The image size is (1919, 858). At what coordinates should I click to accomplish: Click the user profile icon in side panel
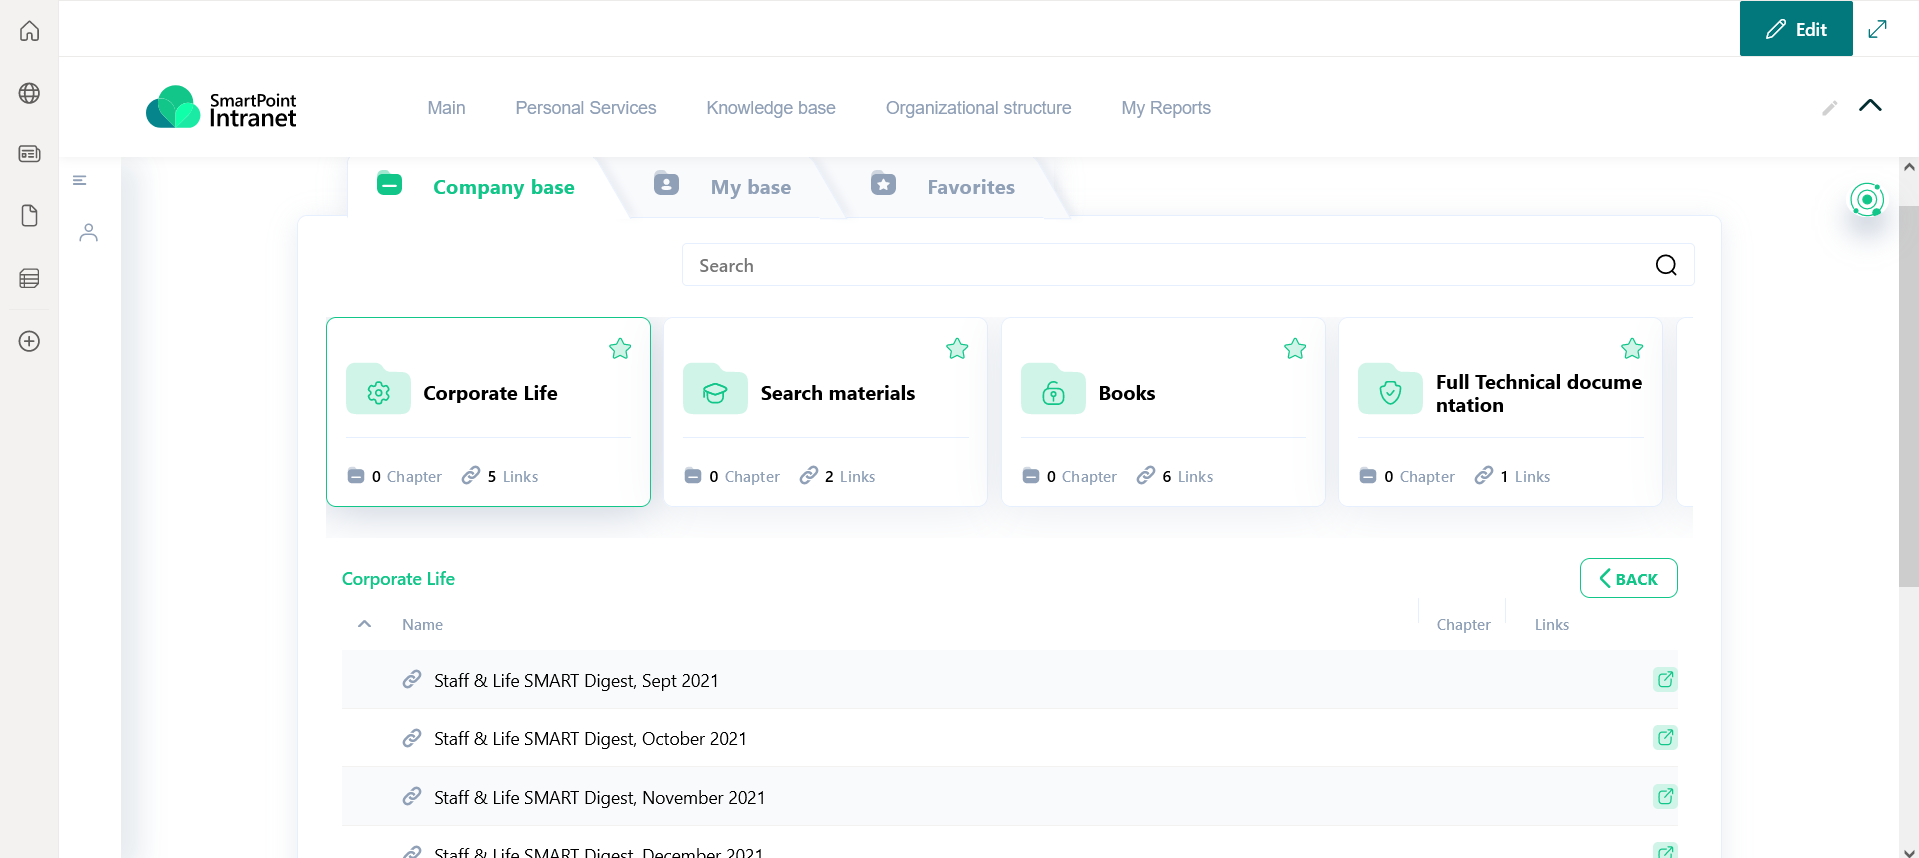point(89,233)
